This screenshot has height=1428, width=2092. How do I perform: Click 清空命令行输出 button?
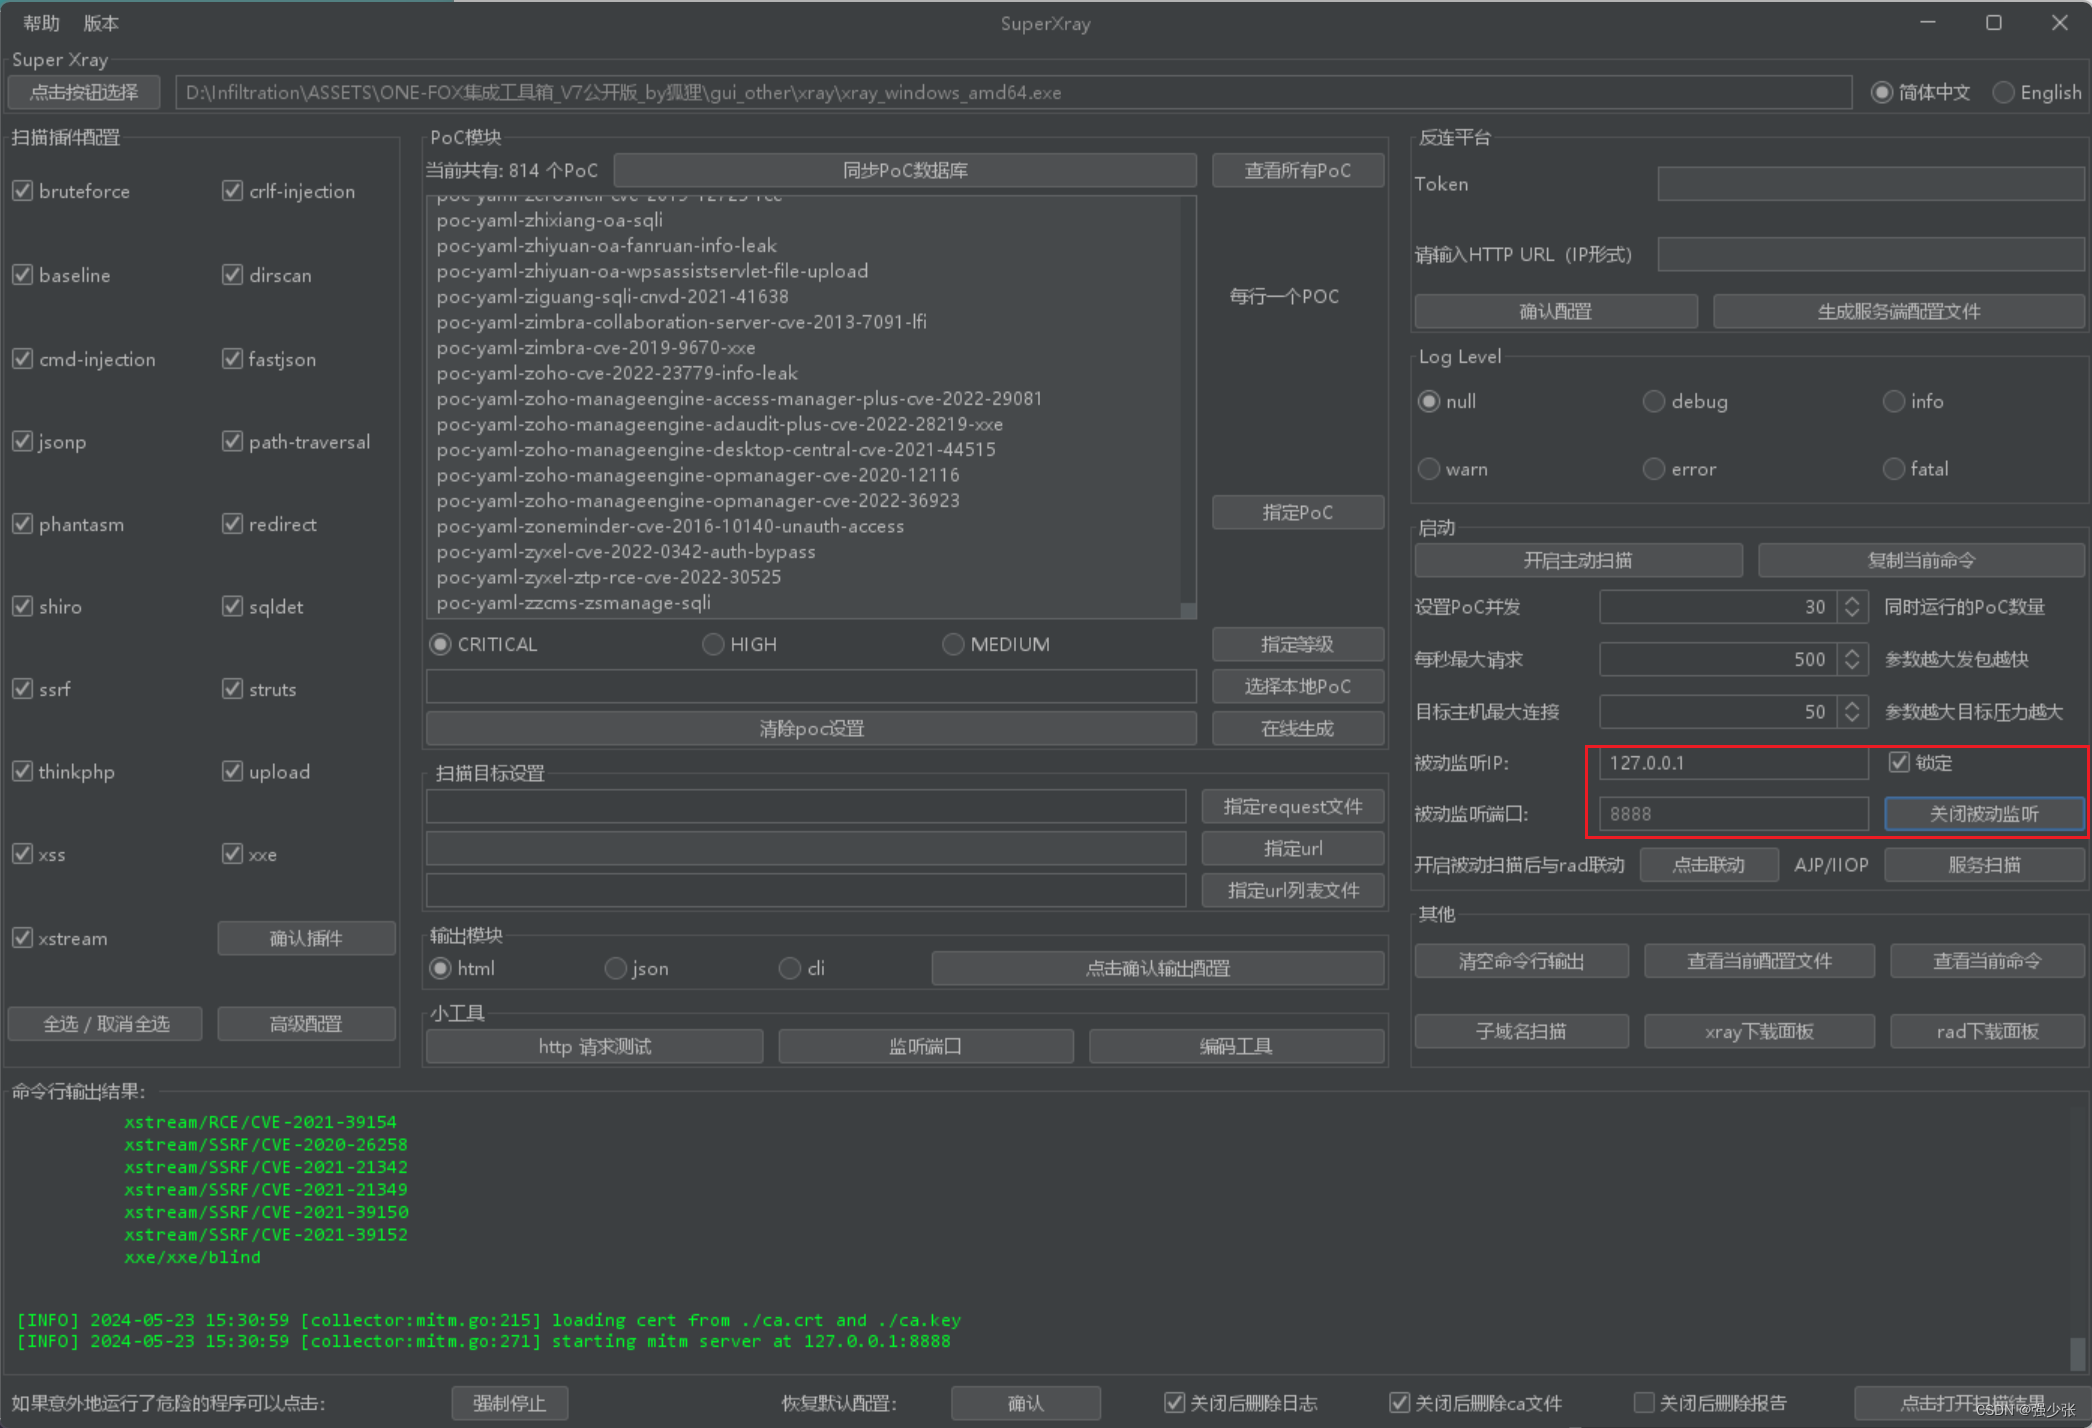pyautogui.click(x=1521, y=961)
